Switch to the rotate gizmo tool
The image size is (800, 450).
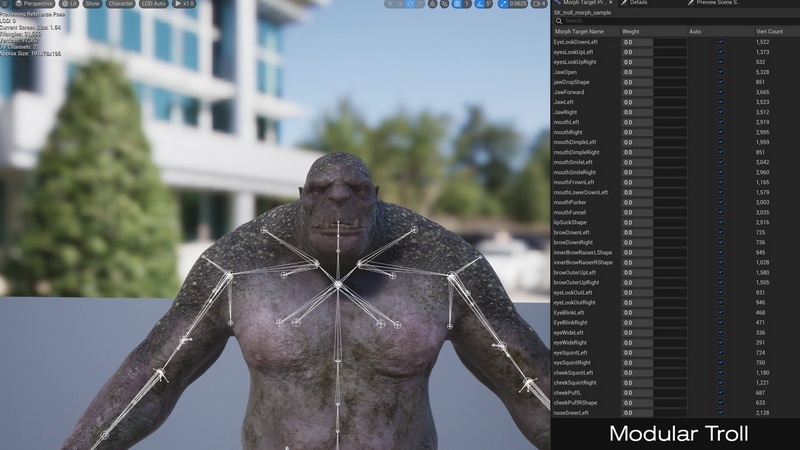pos(410,4)
